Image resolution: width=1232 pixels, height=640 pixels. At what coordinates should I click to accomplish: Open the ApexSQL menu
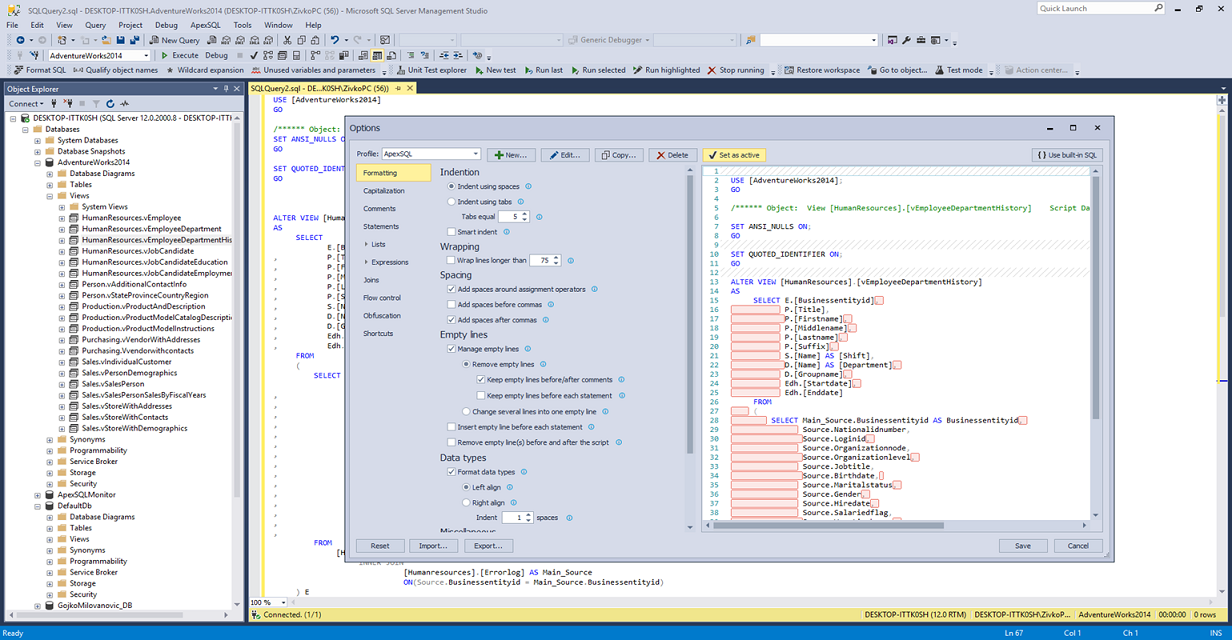point(205,25)
